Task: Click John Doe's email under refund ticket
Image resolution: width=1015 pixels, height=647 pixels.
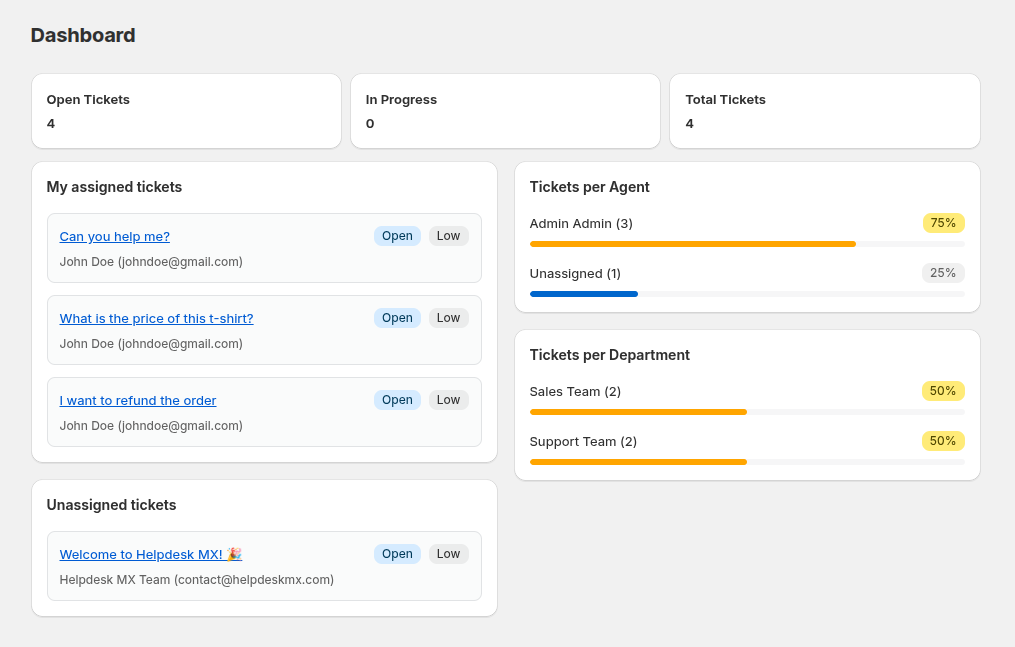Action: [x=180, y=426]
